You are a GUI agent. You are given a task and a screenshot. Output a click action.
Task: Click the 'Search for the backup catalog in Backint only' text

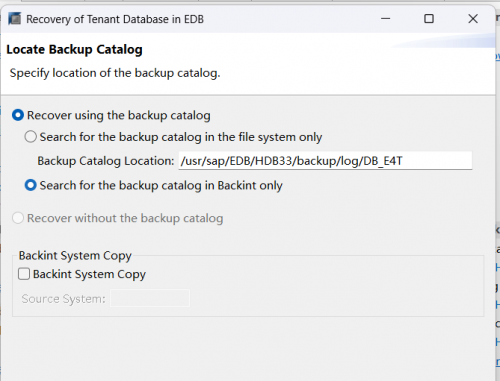click(x=161, y=185)
